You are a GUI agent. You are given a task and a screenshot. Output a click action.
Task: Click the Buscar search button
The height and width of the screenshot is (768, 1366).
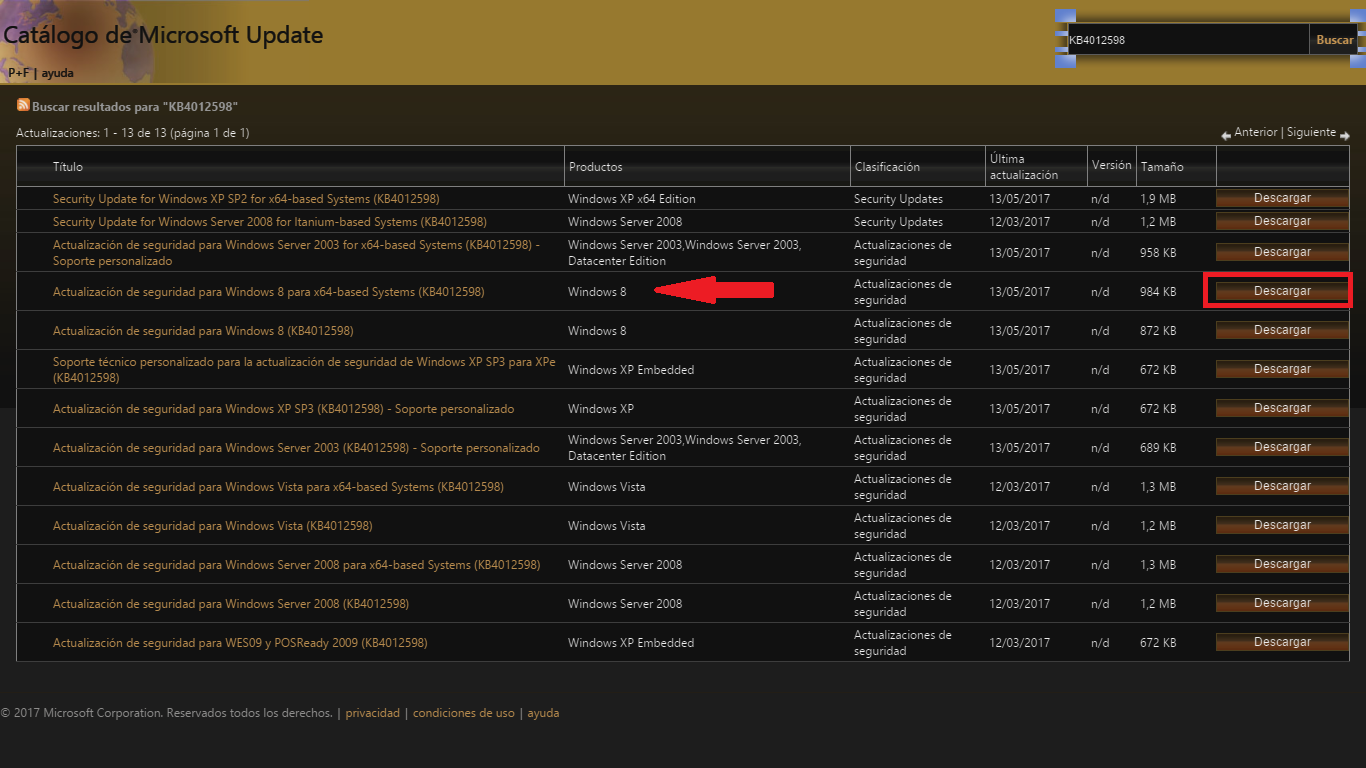[1334, 40]
